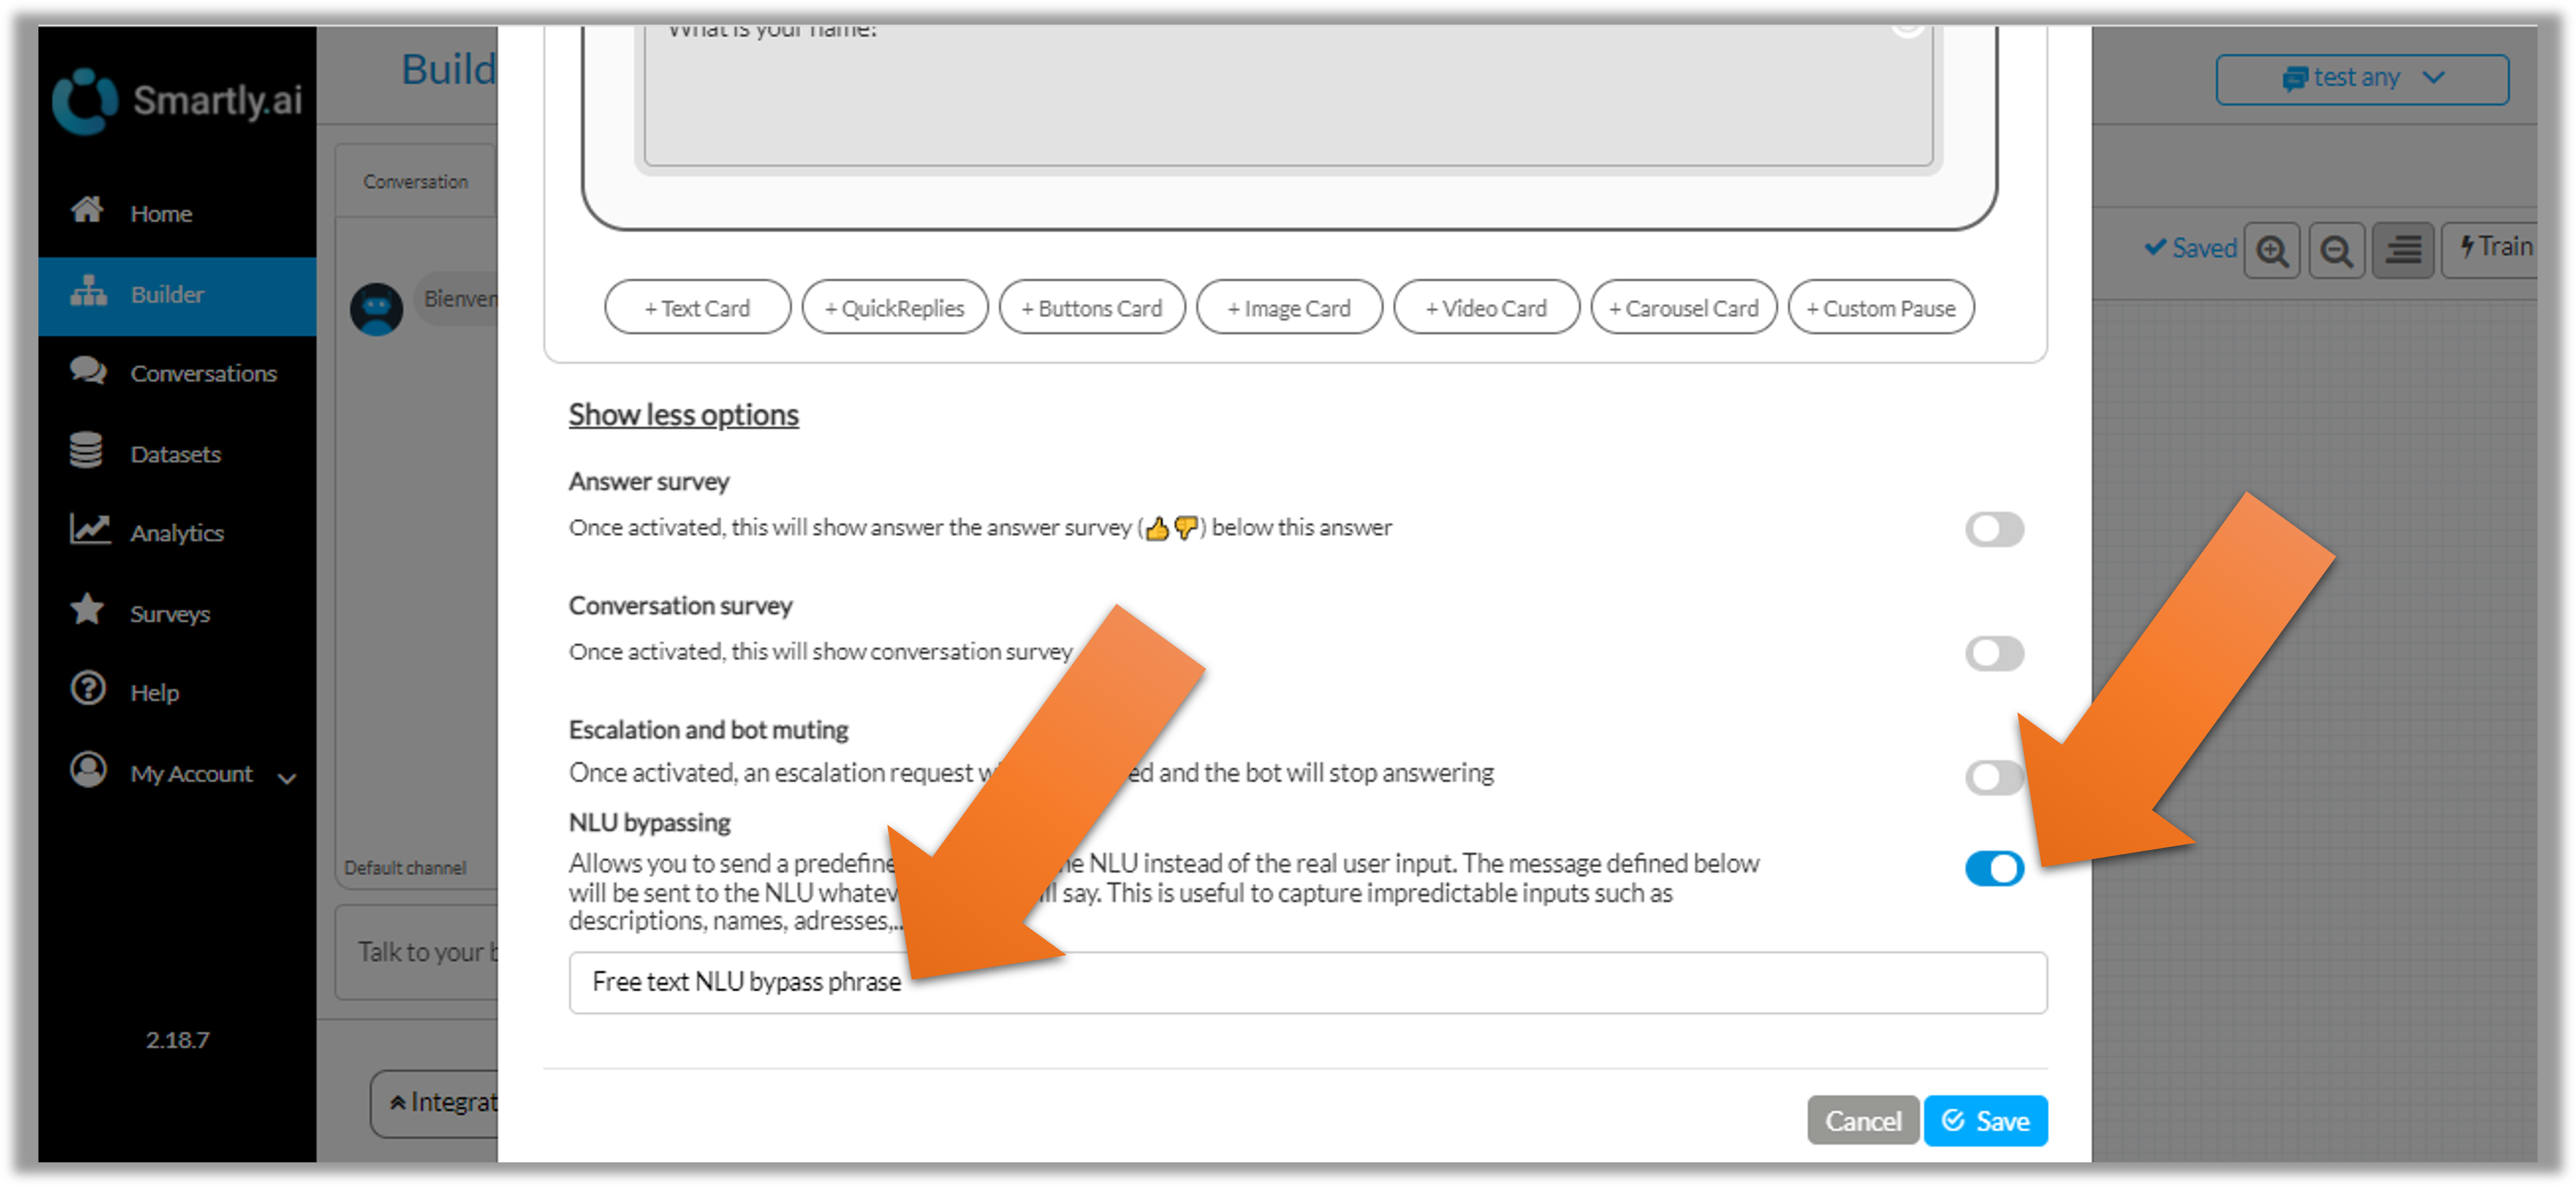Open the test any dropdown
The height and width of the screenshot is (1187, 2576).
[x=2361, y=79]
